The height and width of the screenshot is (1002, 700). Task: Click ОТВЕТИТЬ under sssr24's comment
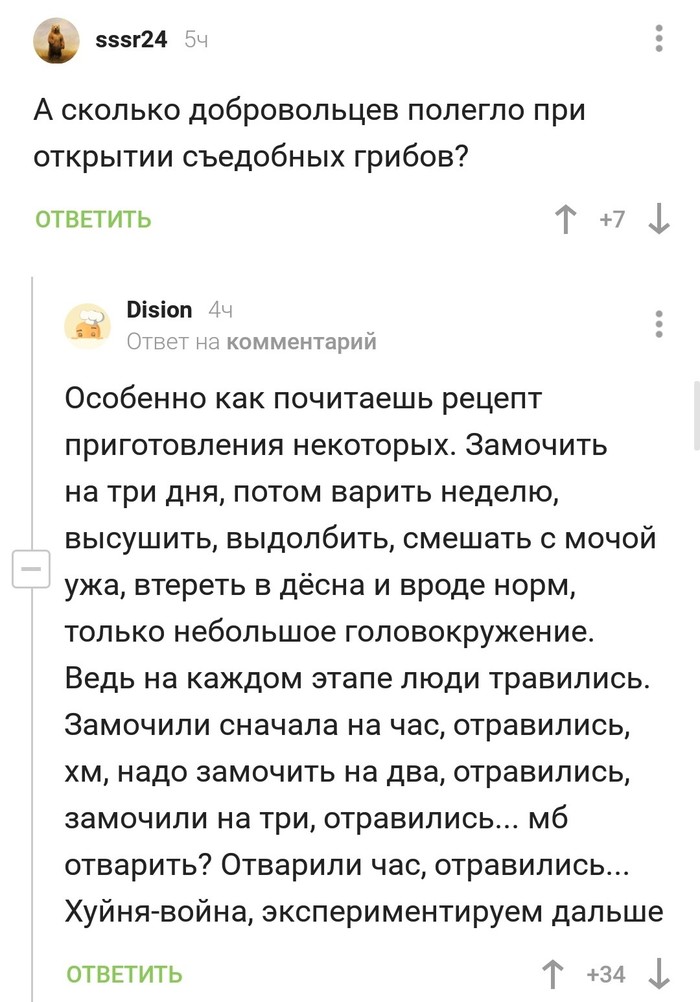click(x=93, y=220)
